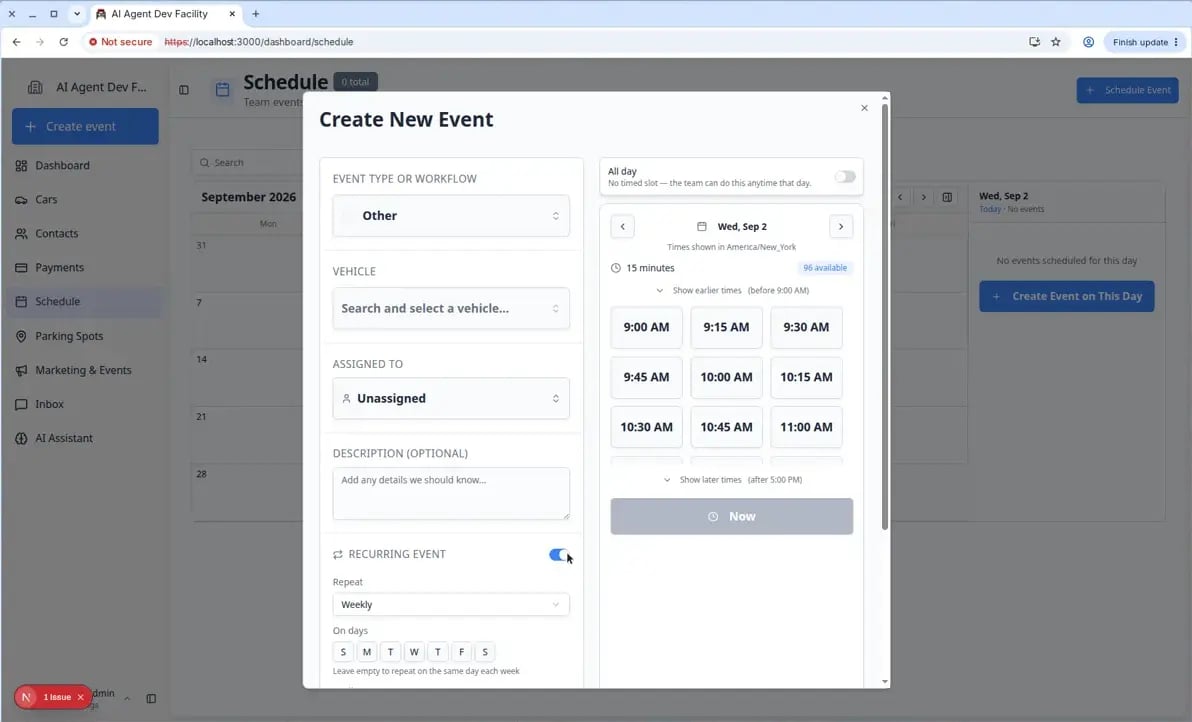1192x722 pixels.
Task: Toggle Wednesday in On days
Action: [414, 652]
